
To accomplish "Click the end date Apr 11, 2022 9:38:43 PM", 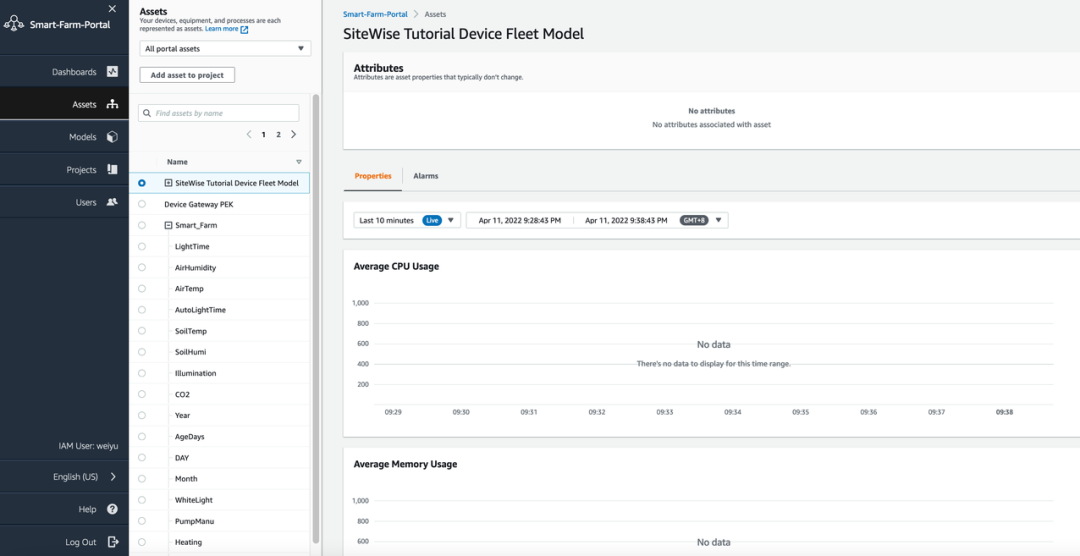I will [626, 220].
